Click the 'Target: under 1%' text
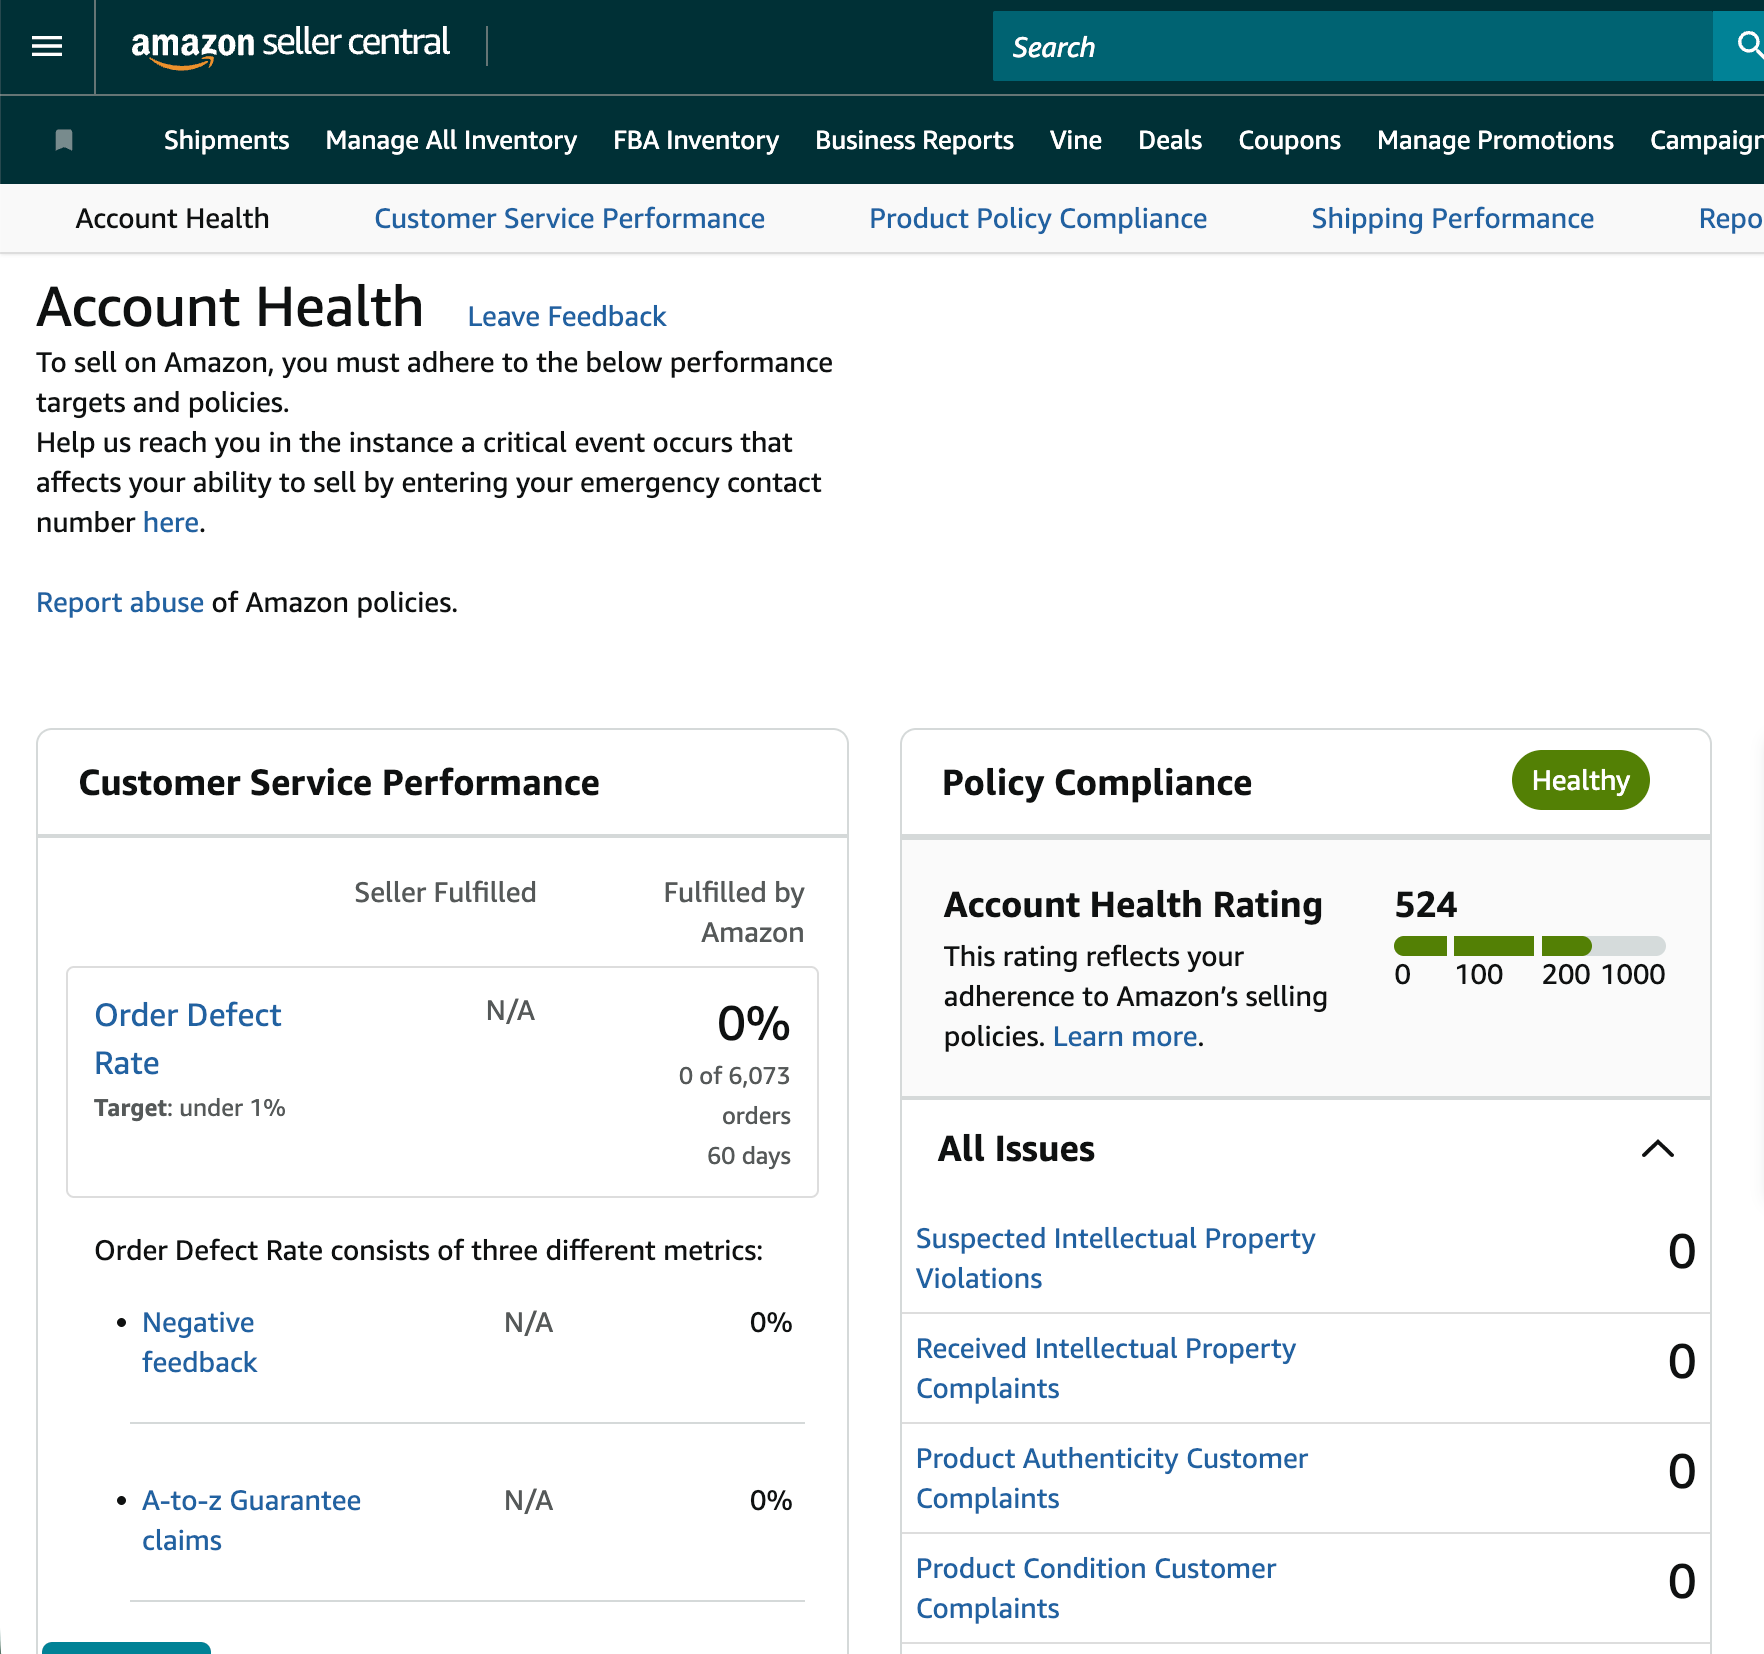Image resolution: width=1764 pixels, height=1654 pixels. [189, 1108]
